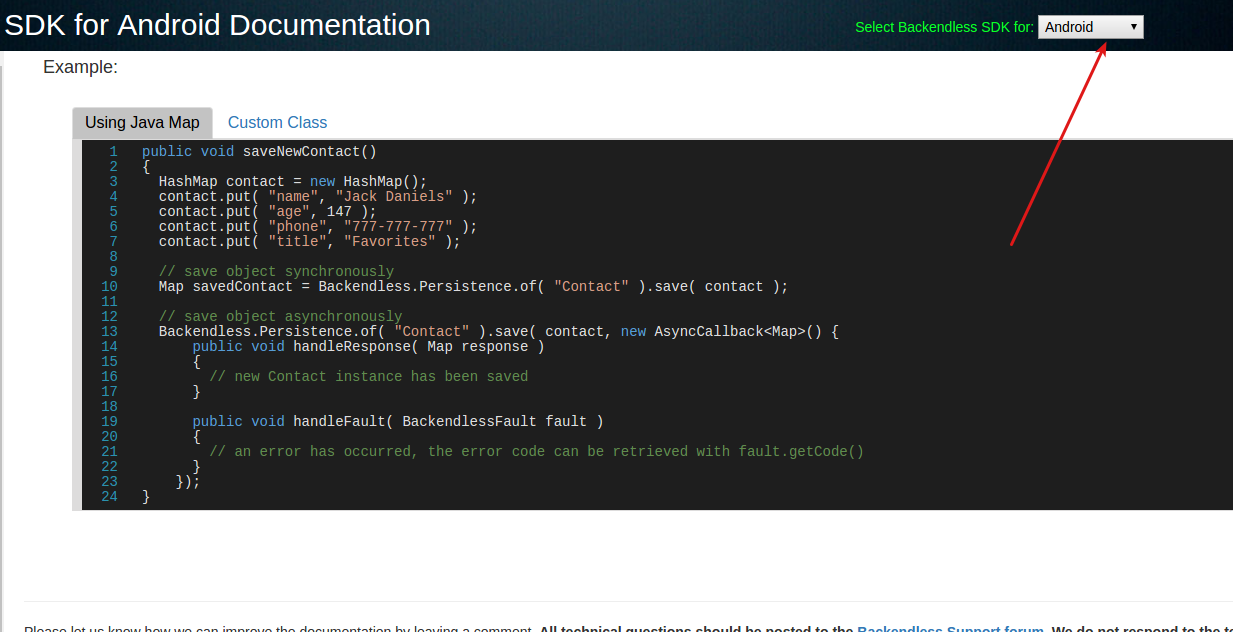Click the contact.put phone '777-777-777' line
Viewport: 1233px width, 632px height.
(318, 226)
